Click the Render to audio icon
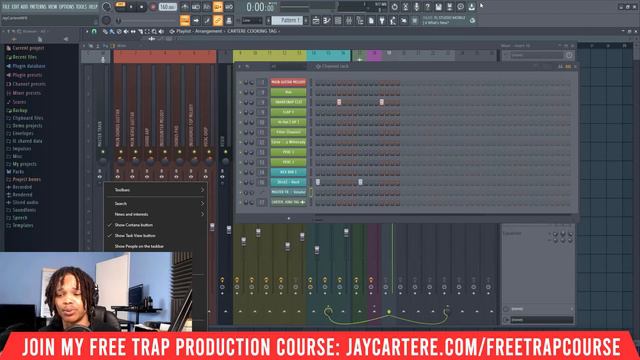640x360 pixels. 449,7
